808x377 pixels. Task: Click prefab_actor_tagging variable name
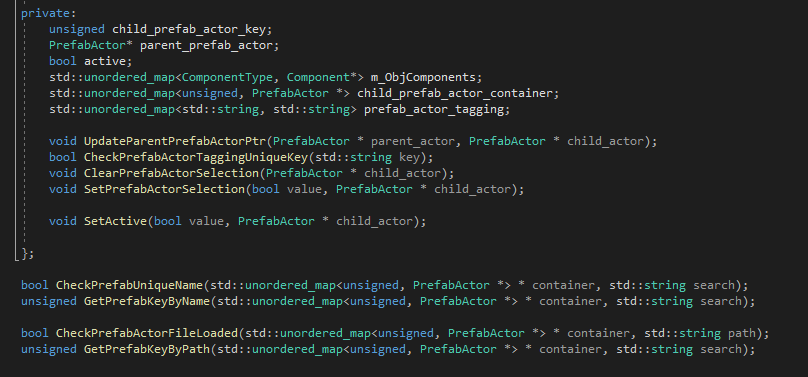[x=433, y=109]
